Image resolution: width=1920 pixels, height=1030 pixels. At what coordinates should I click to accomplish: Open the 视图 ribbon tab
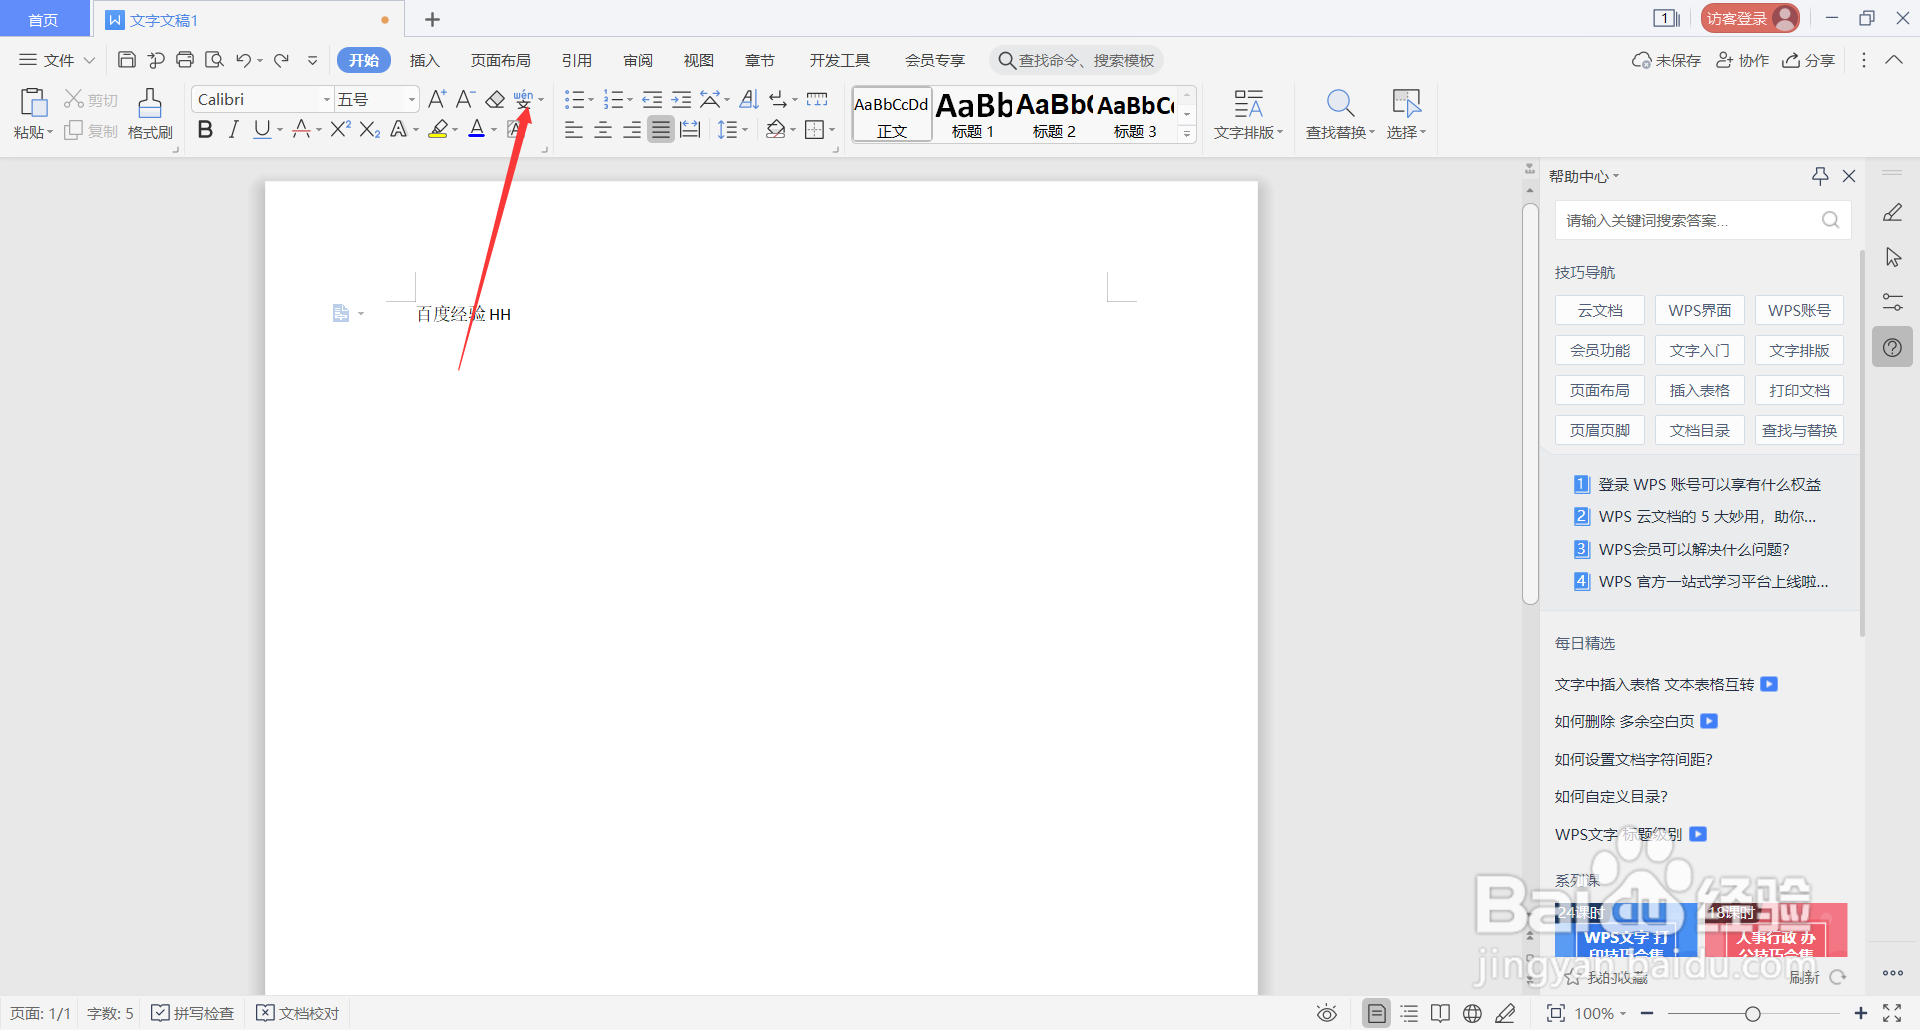[699, 60]
